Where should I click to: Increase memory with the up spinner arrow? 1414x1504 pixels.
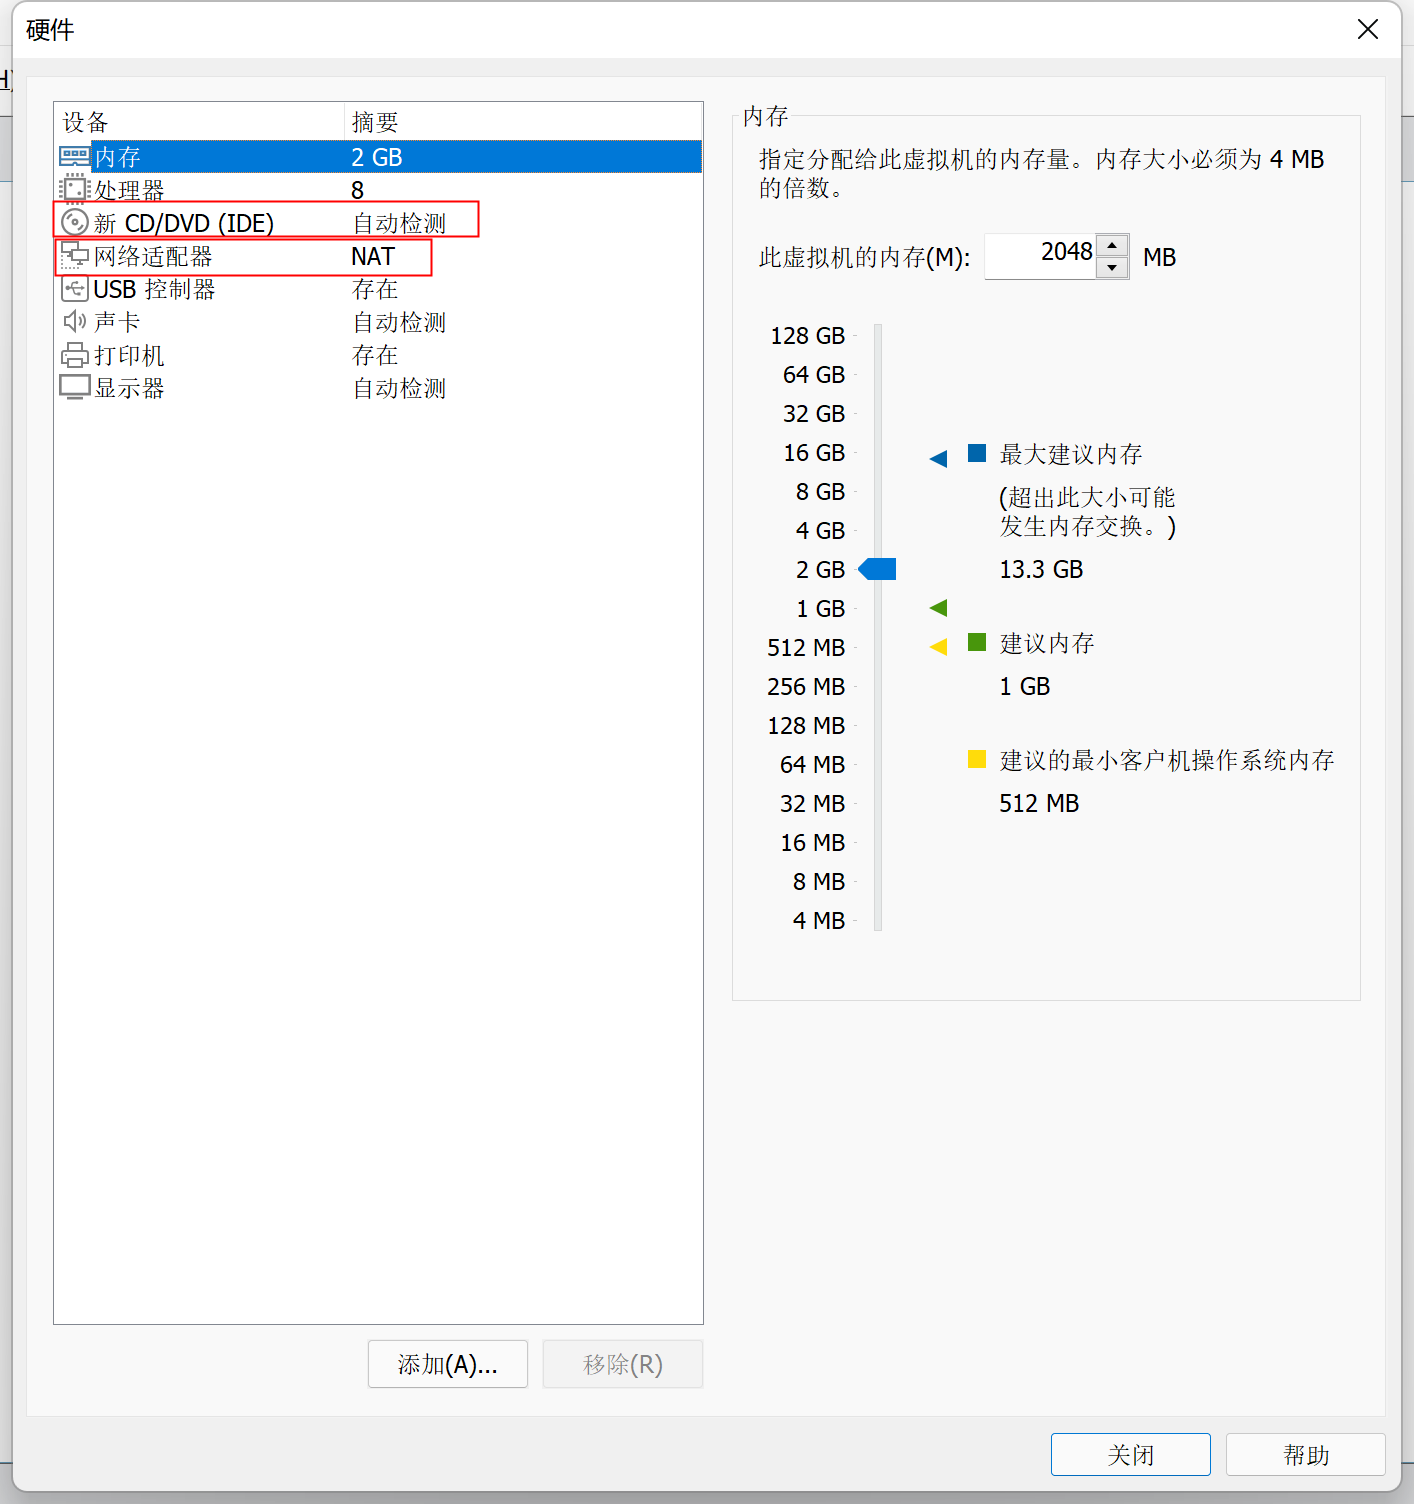pos(1112,245)
